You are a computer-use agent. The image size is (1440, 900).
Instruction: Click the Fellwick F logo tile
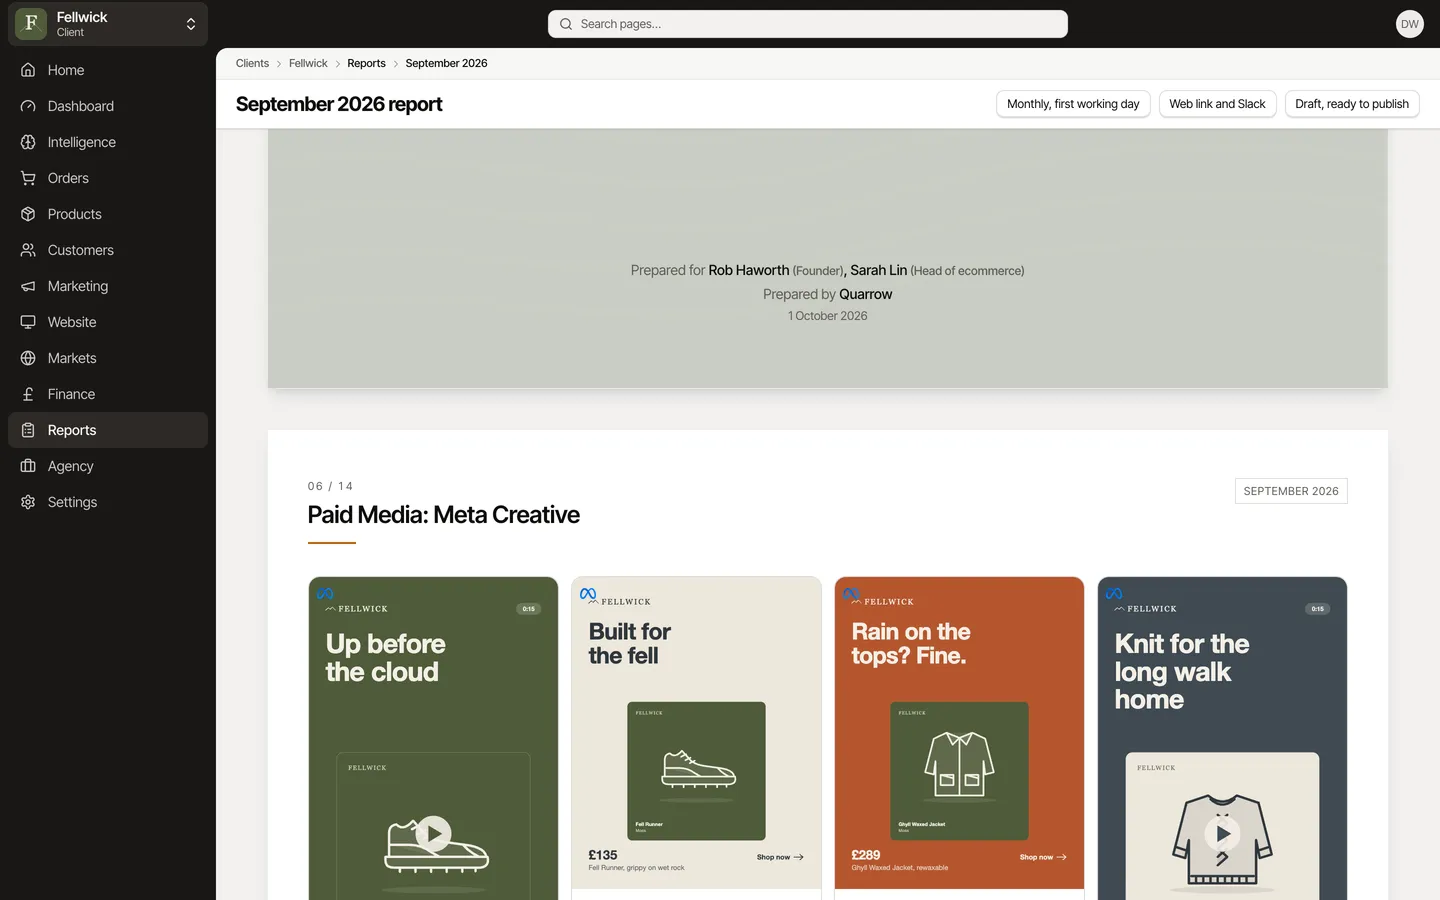coord(31,23)
